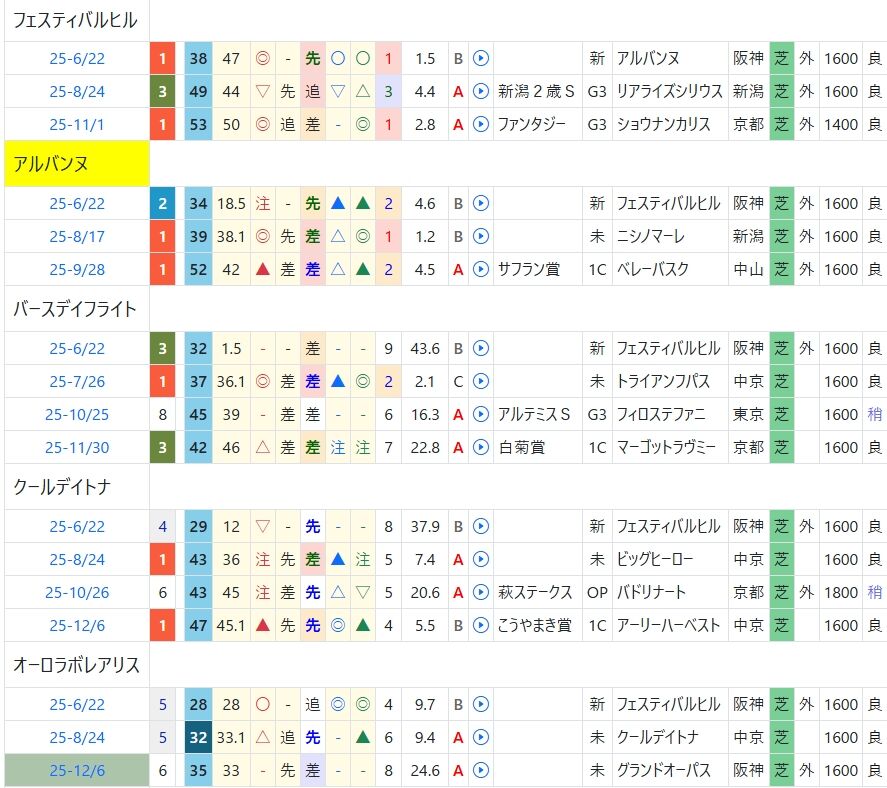Open フェスティバルヒル 25-8/24 race date link
This screenshot has height=788, width=887.
77,91
